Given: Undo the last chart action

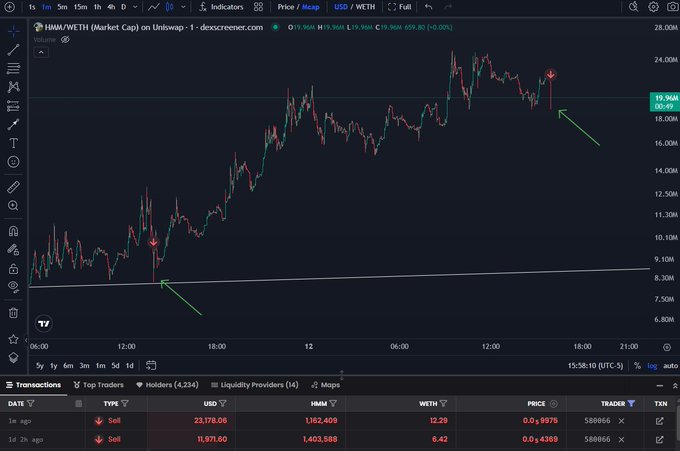Looking at the screenshot, I should tap(428, 7).
